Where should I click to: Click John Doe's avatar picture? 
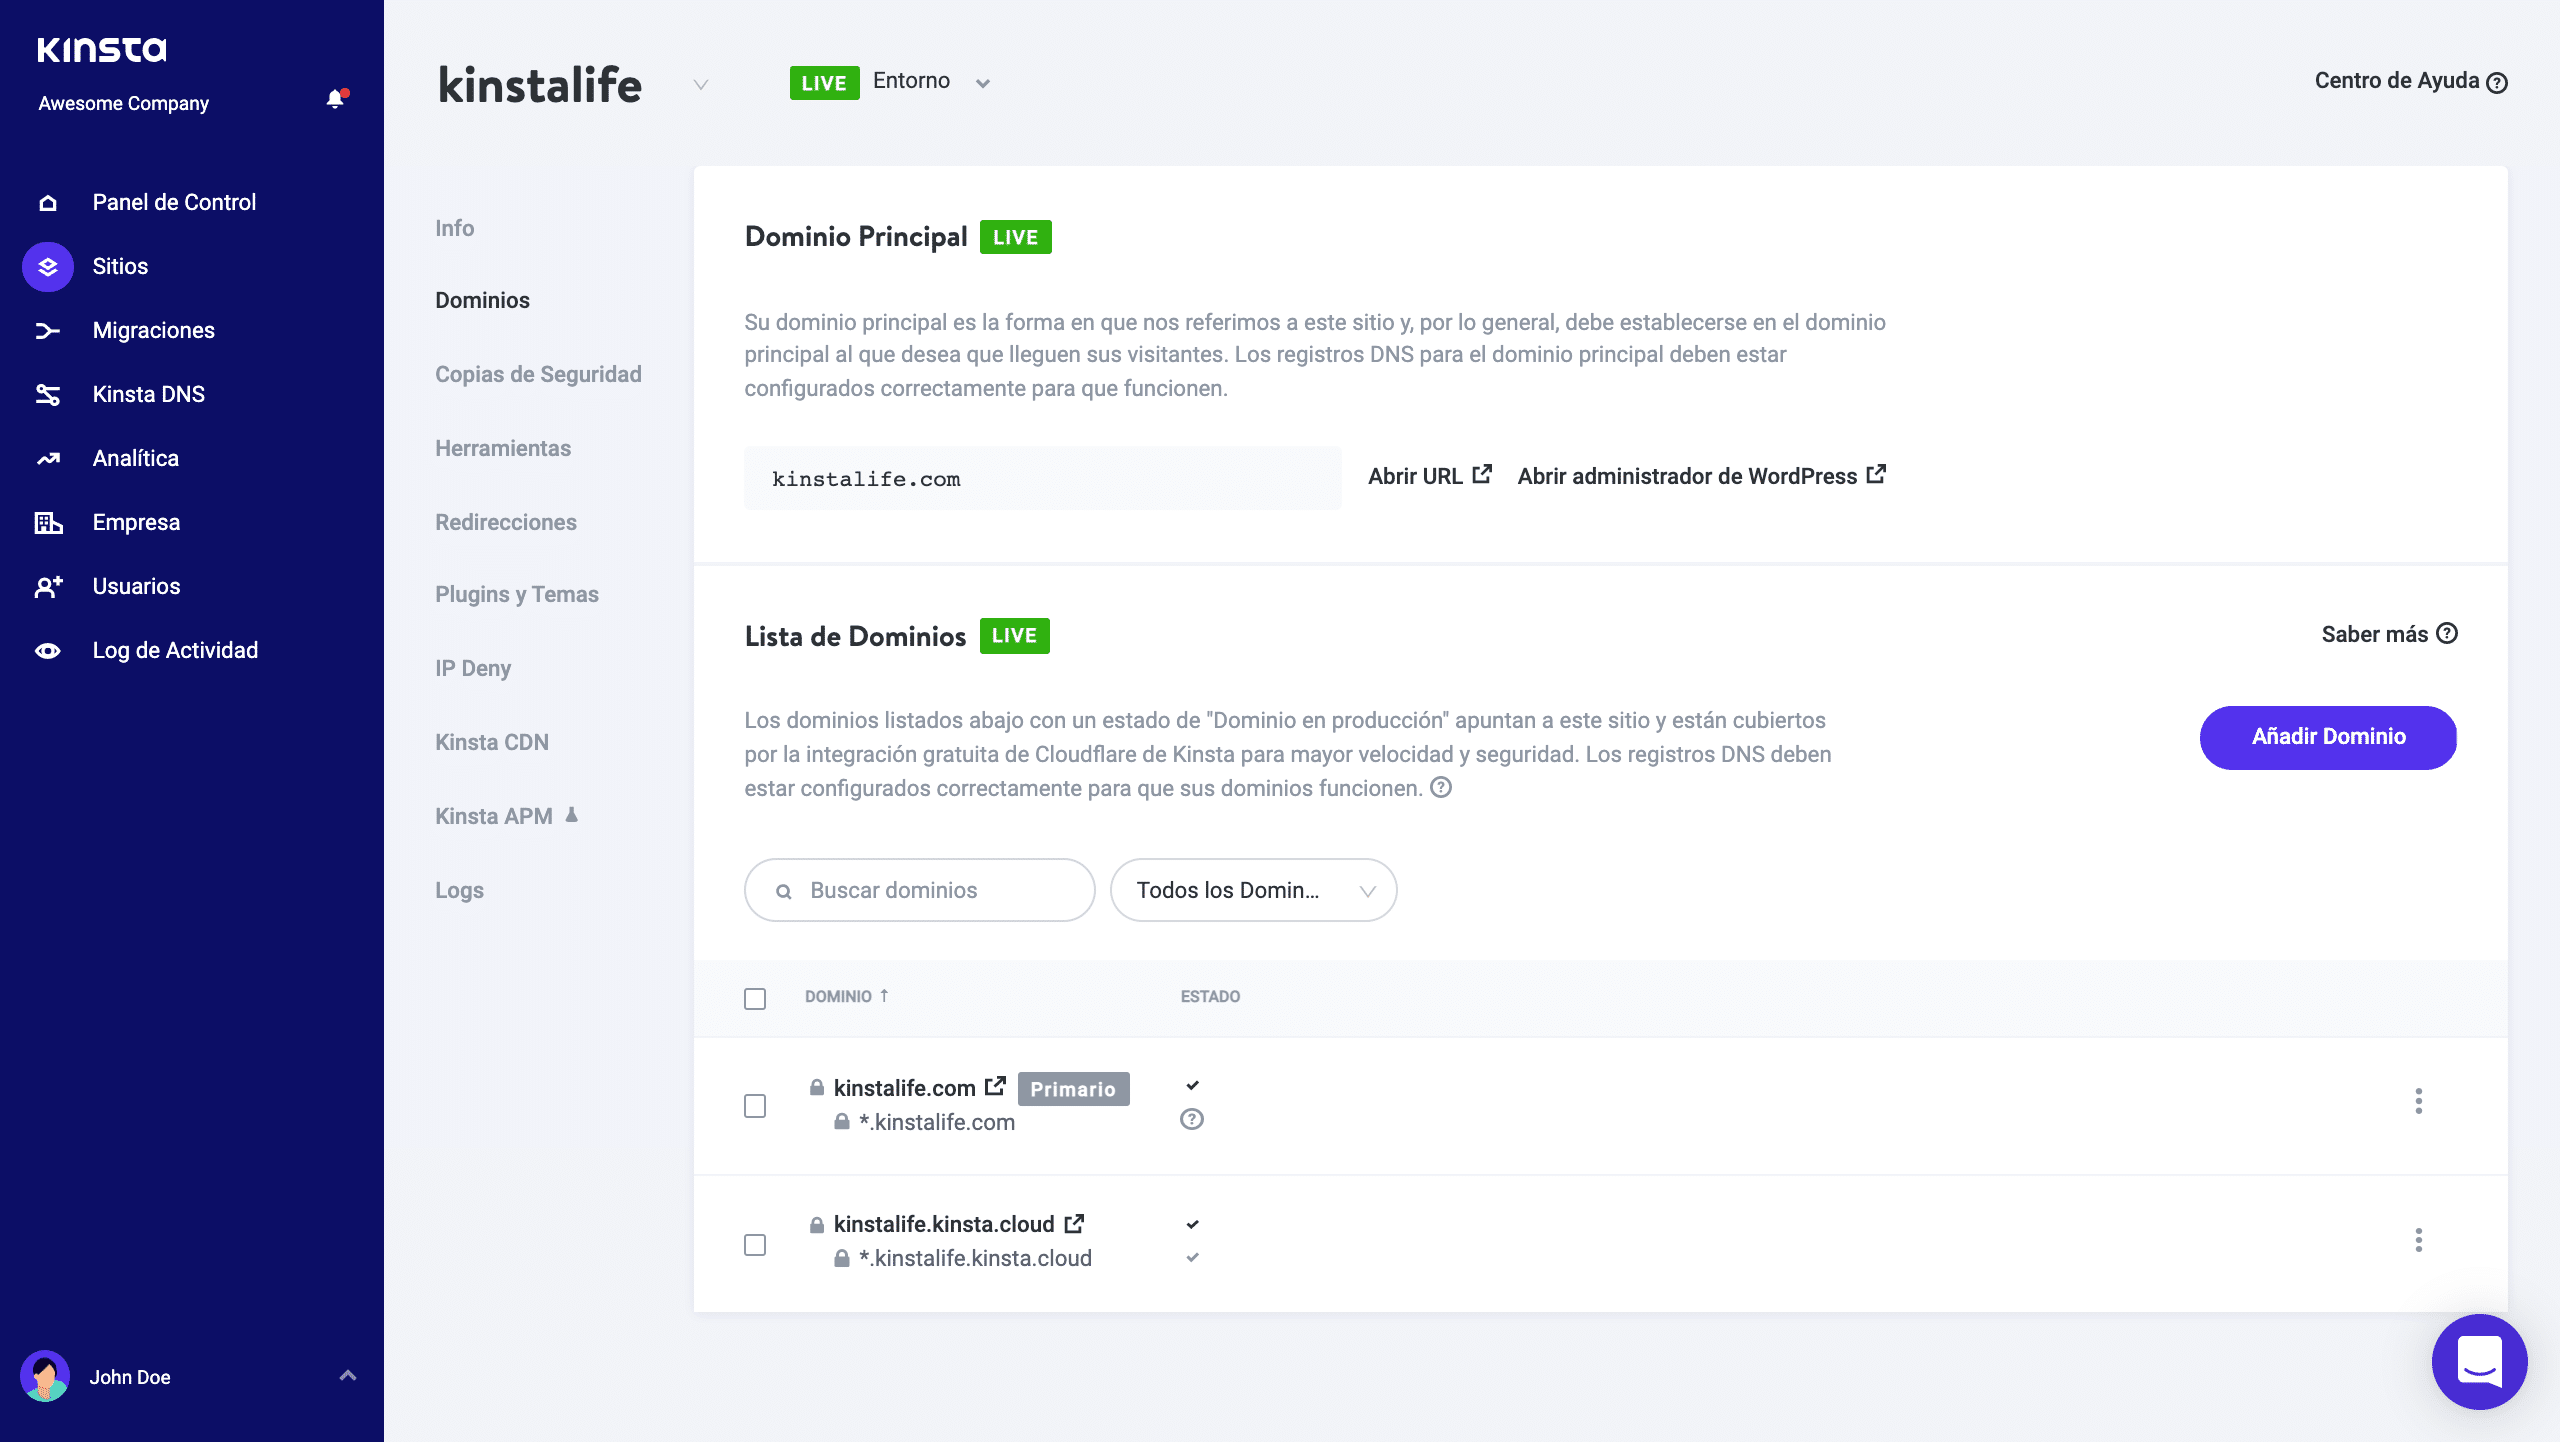click(x=45, y=1376)
